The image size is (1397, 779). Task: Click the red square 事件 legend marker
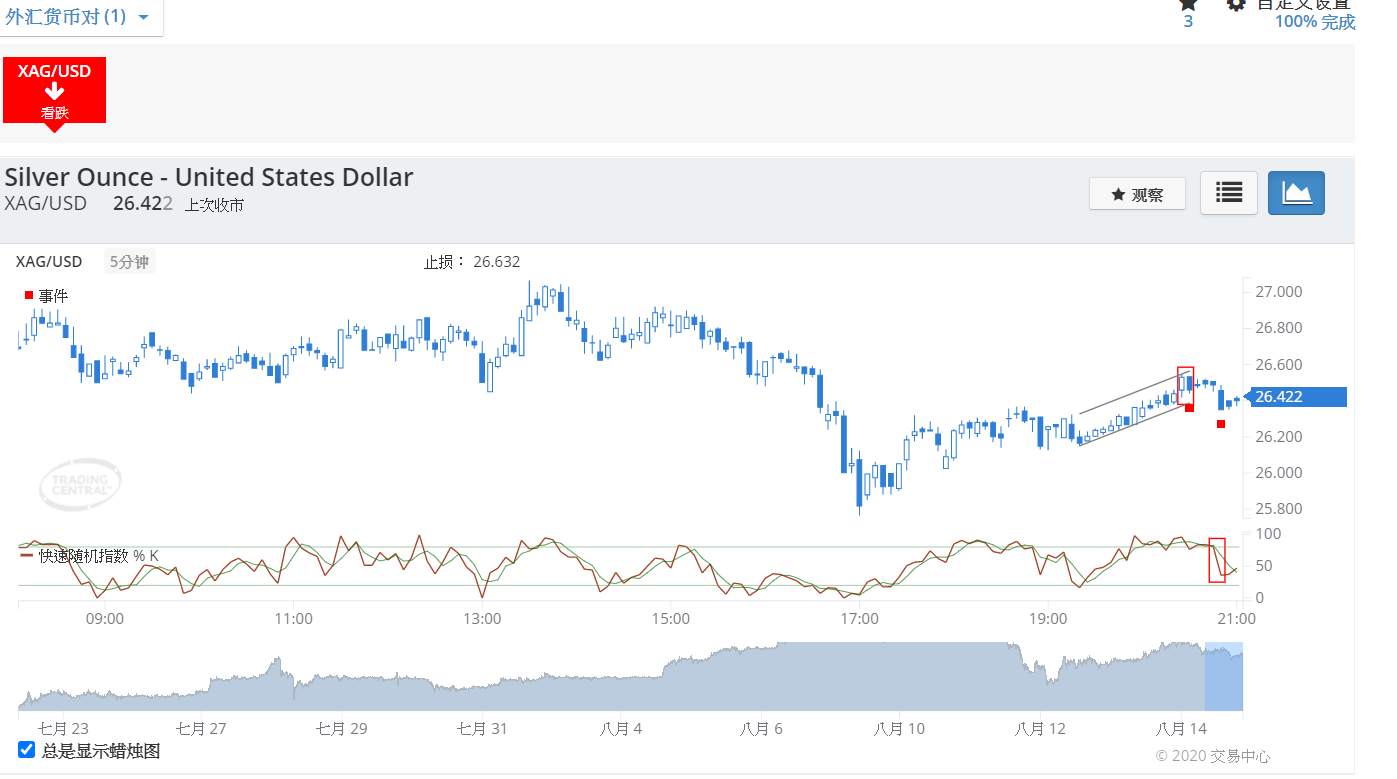[28, 295]
